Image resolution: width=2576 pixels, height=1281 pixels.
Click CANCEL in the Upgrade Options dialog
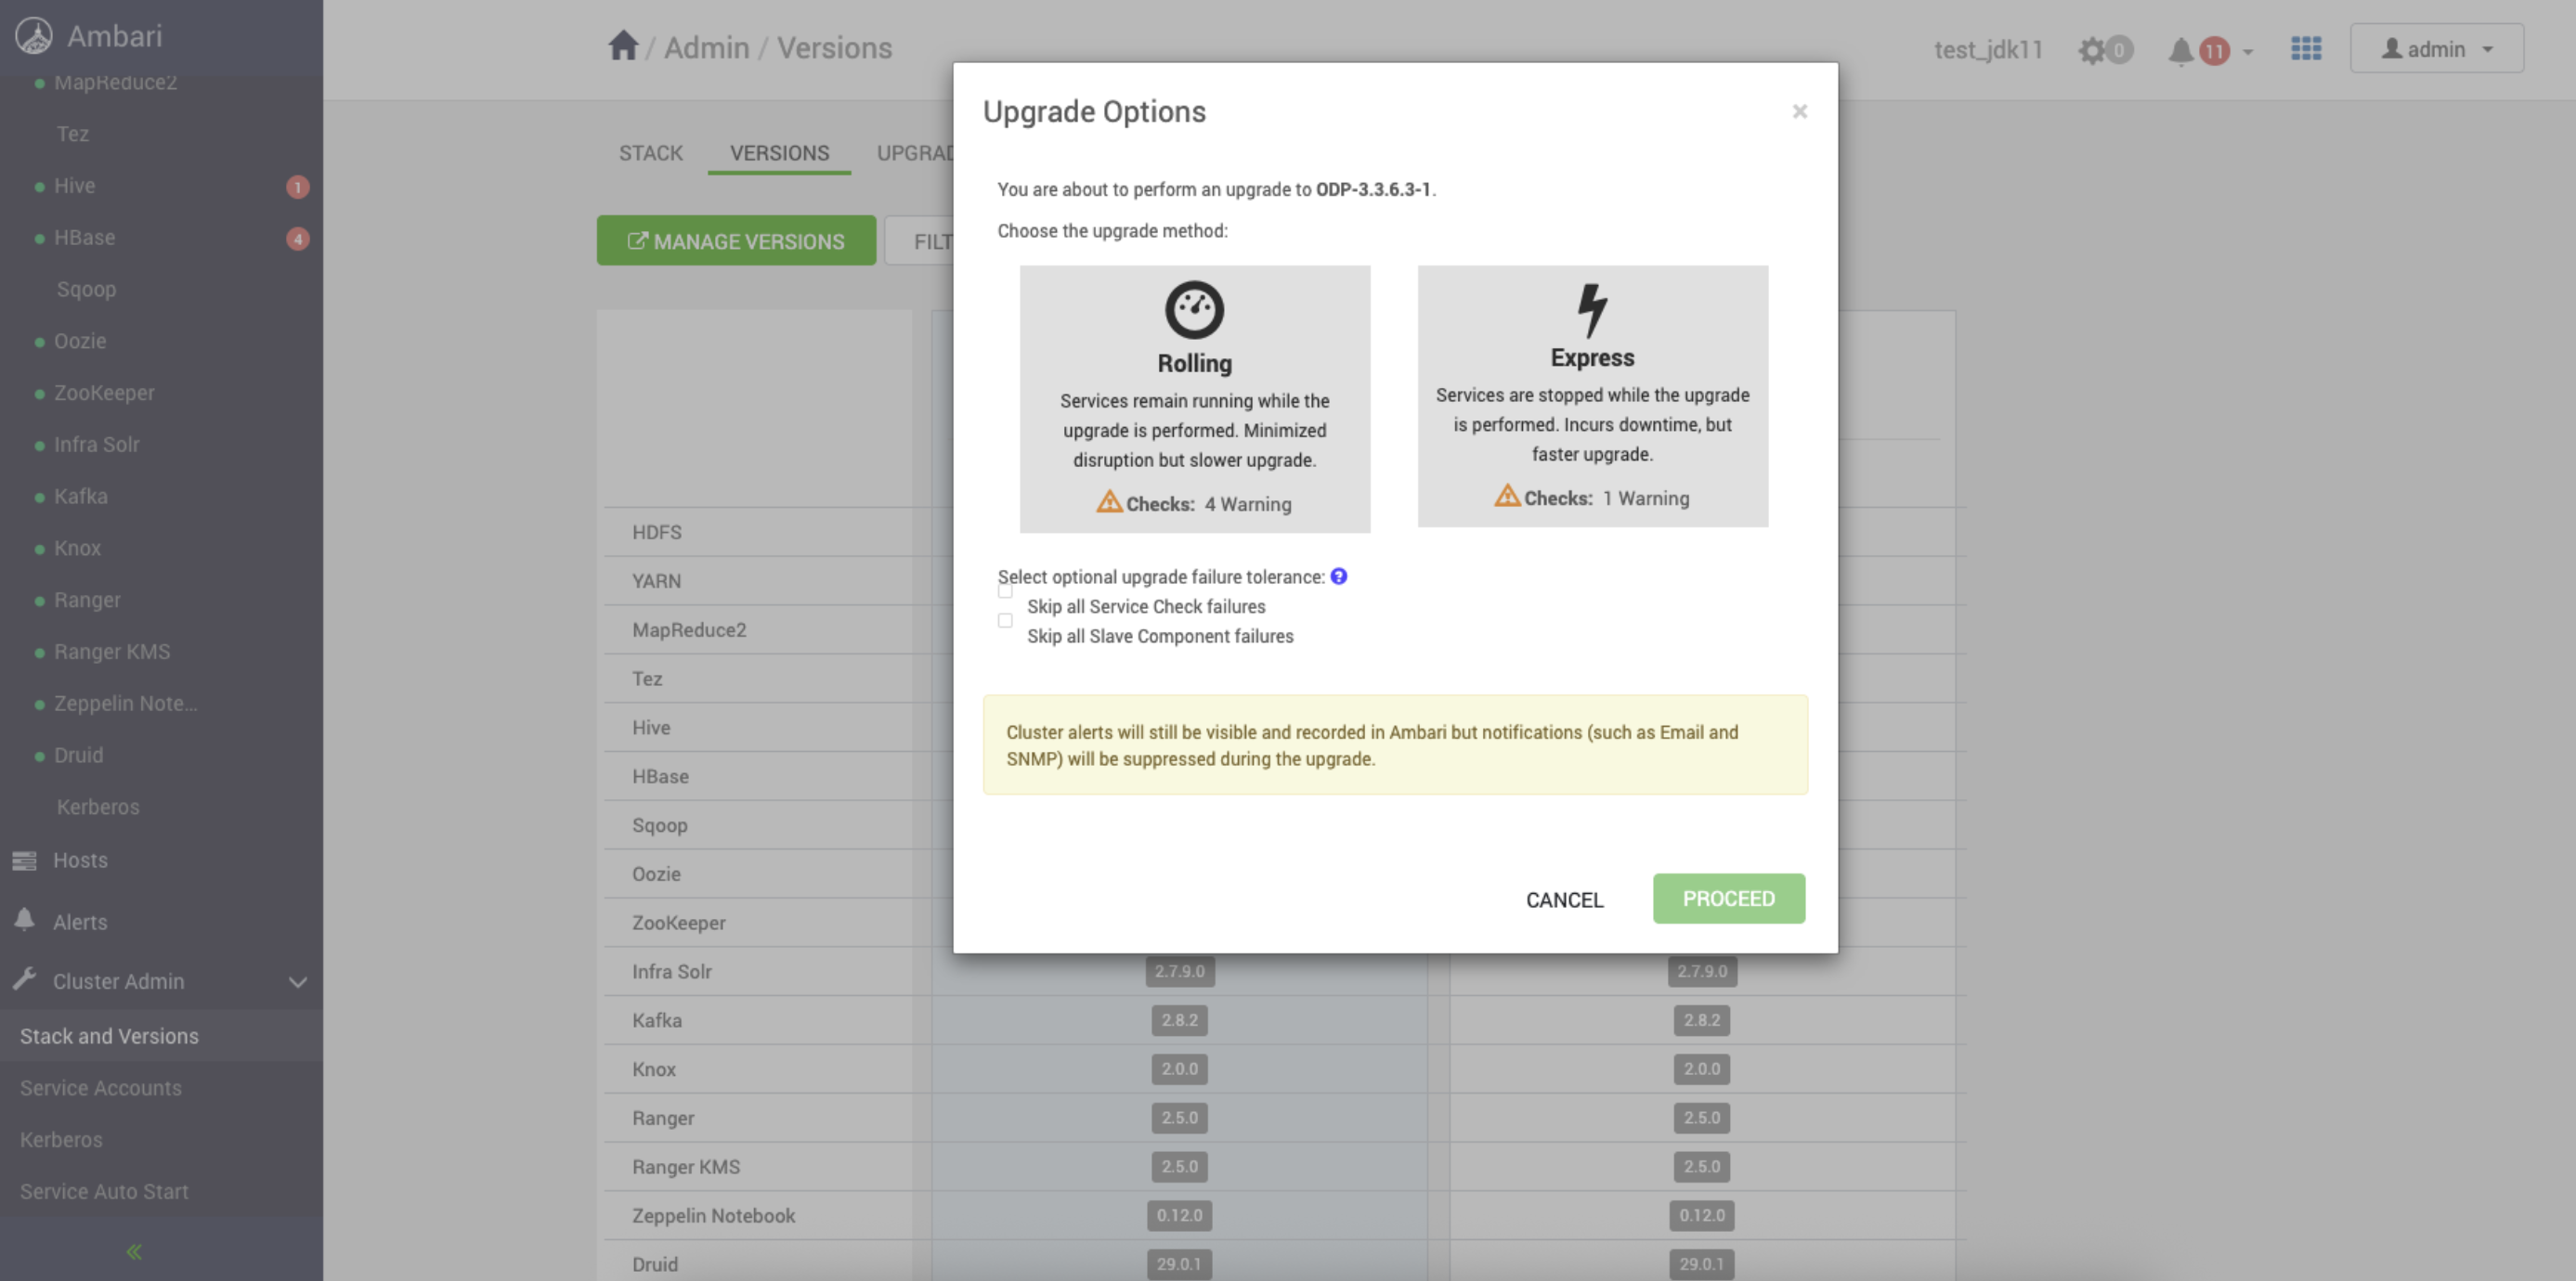1564,899
